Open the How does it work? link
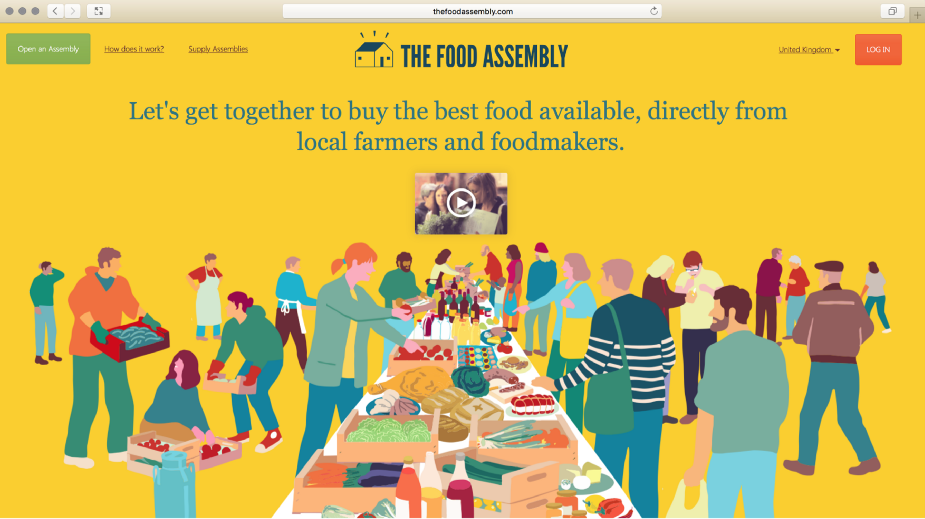Image resolution: width=925 pixels, height=519 pixels. (134, 49)
